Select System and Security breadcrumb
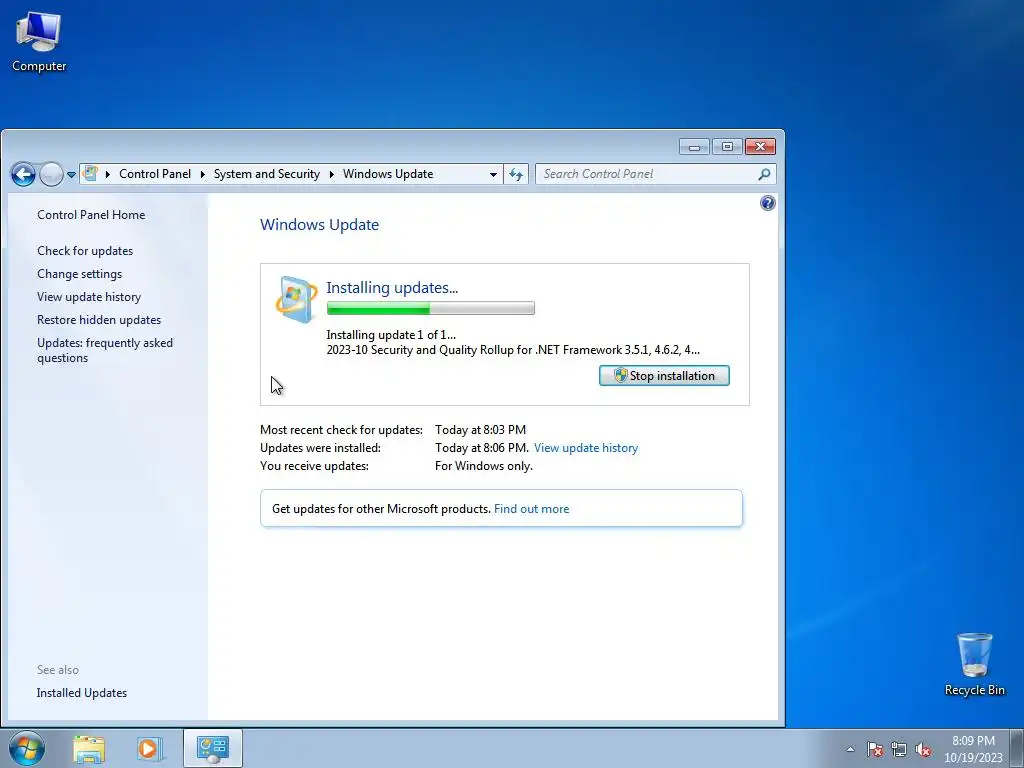The height and width of the screenshot is (768, 1024). pos(266,174)
